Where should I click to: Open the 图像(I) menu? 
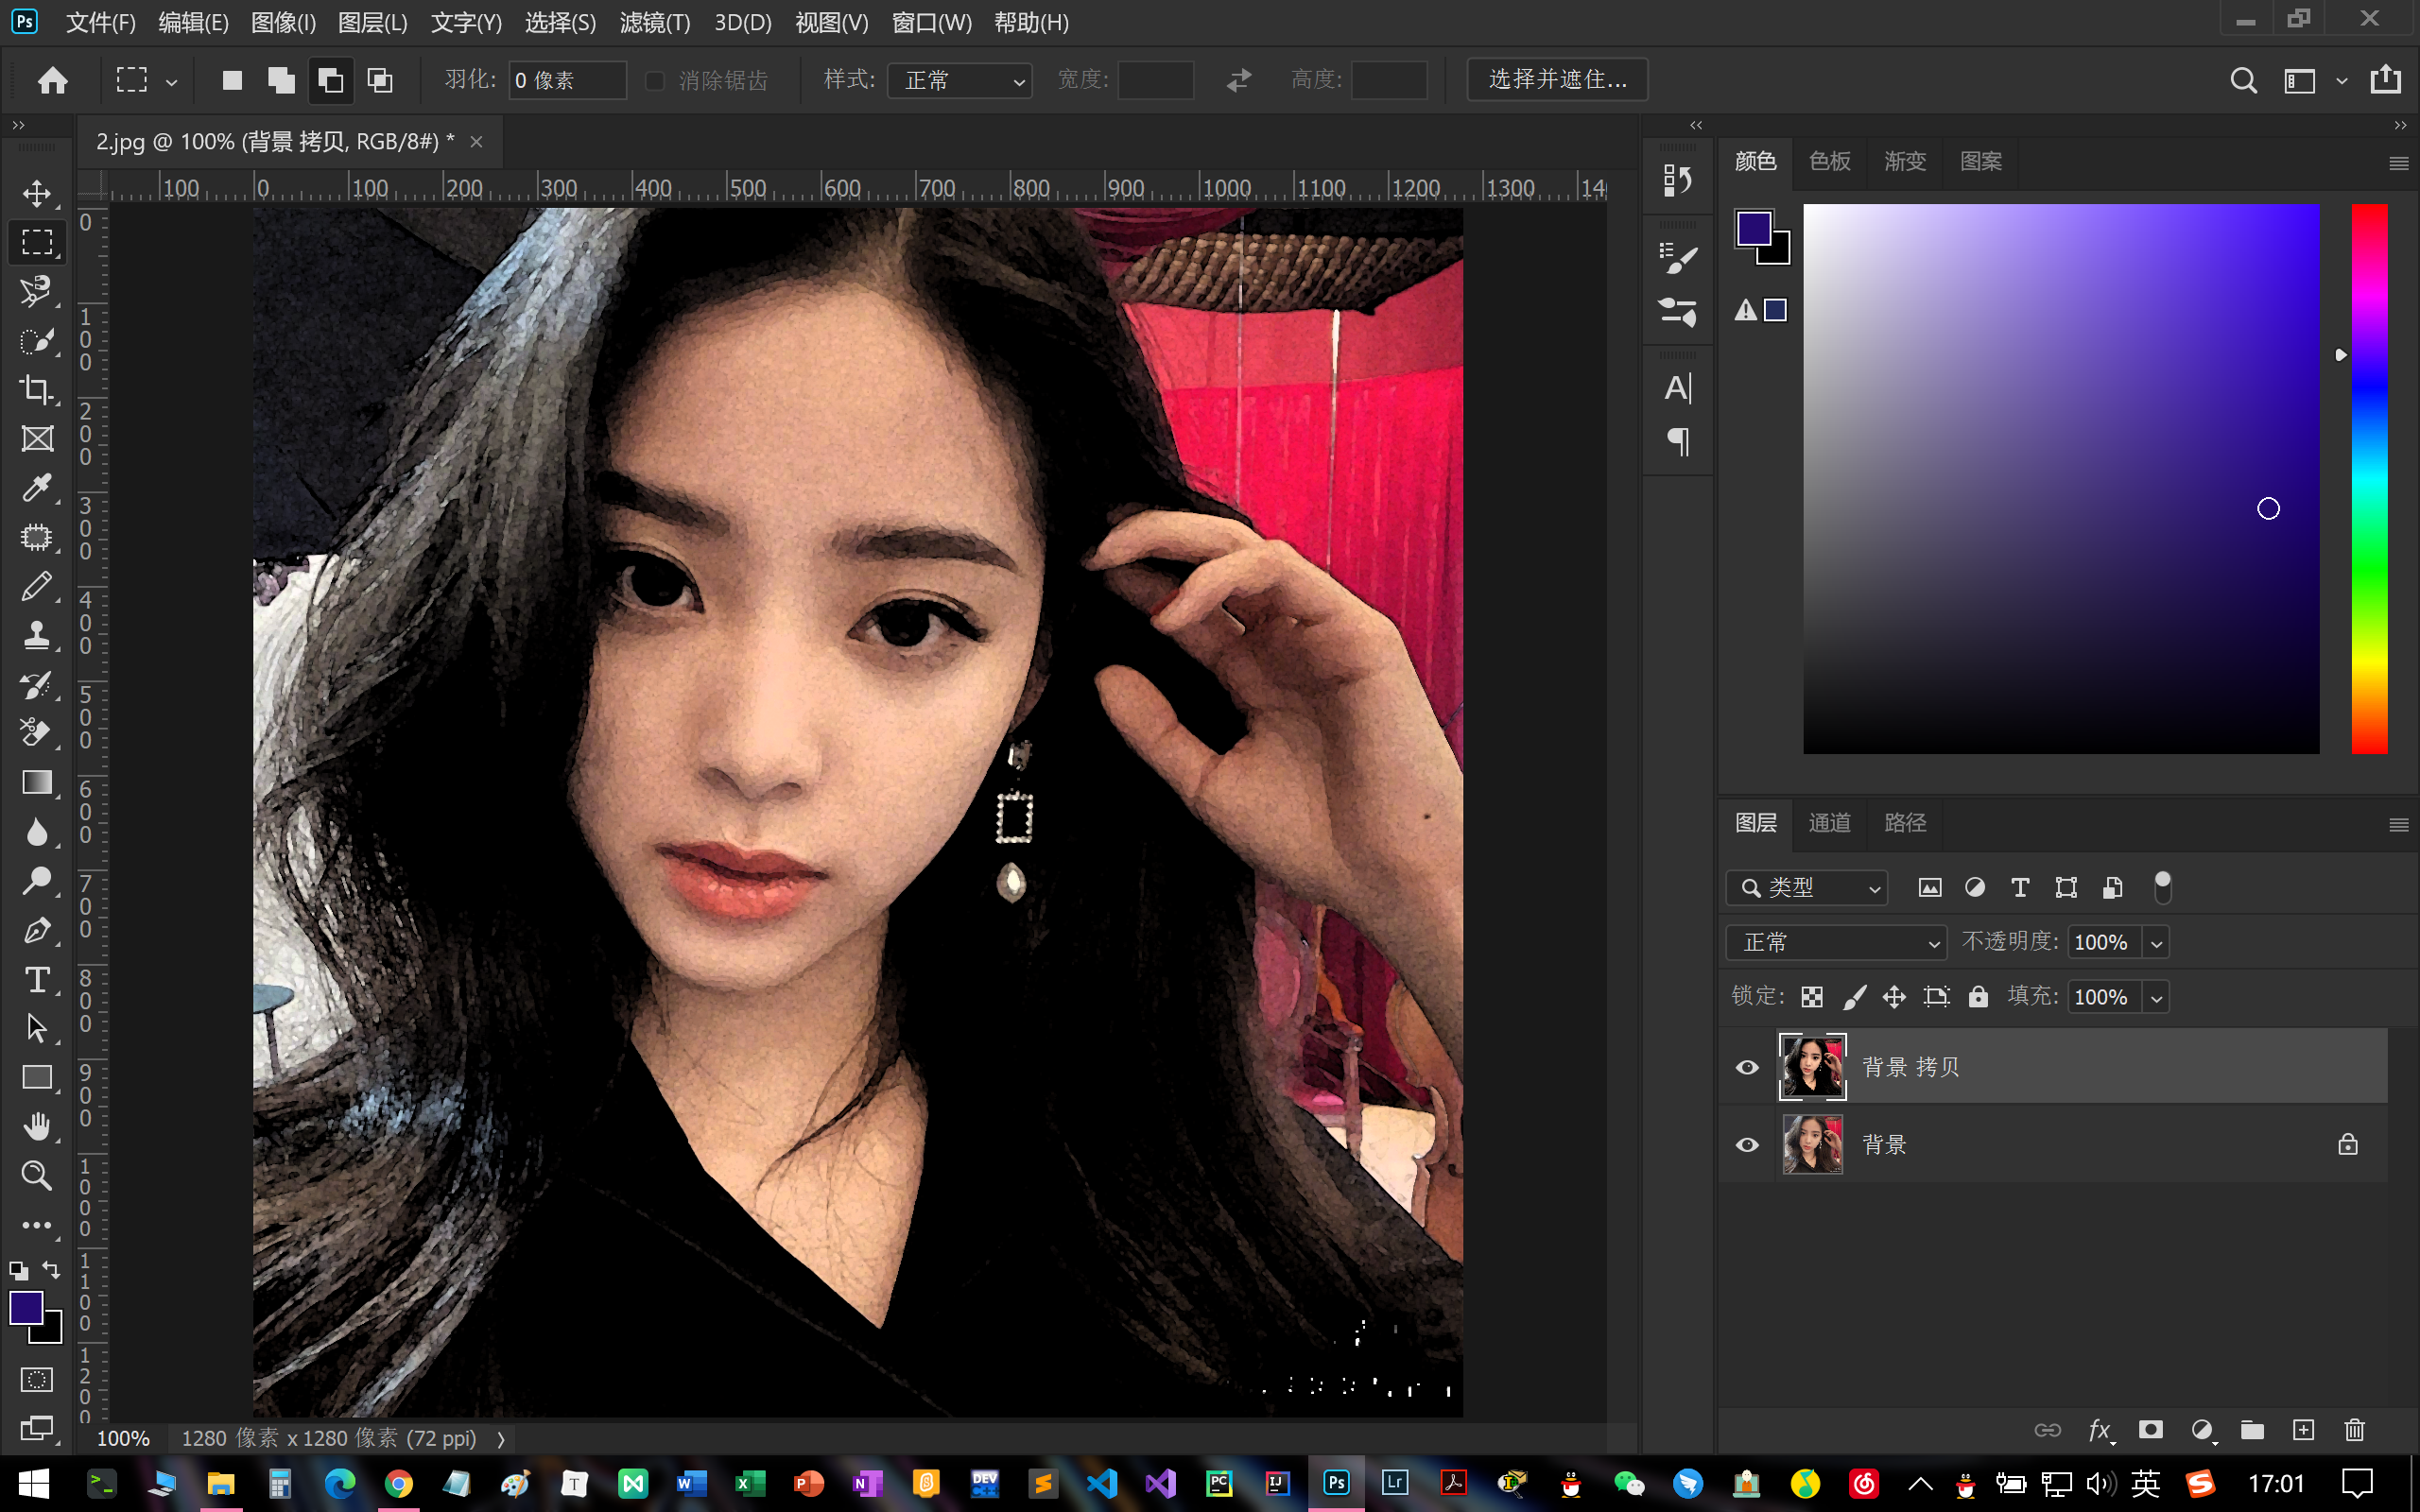pyautogui.click(x=283, y=22)
